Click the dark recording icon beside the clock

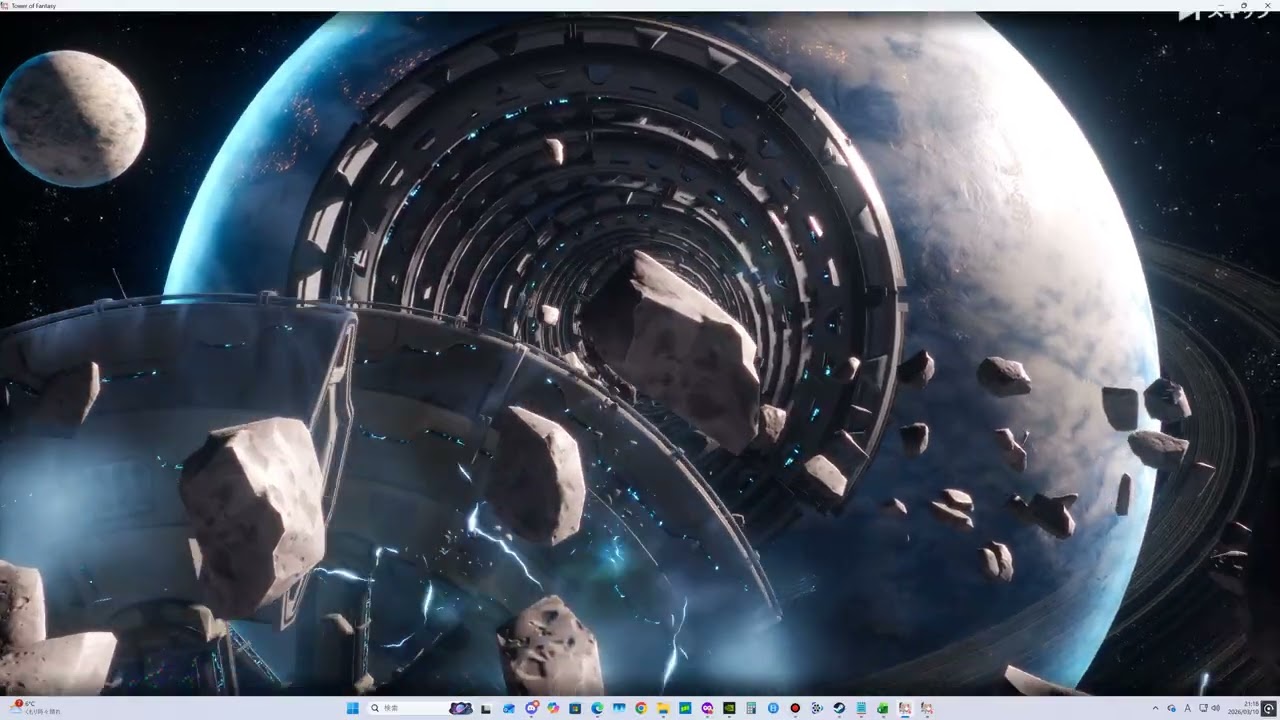click(1269, 708)
